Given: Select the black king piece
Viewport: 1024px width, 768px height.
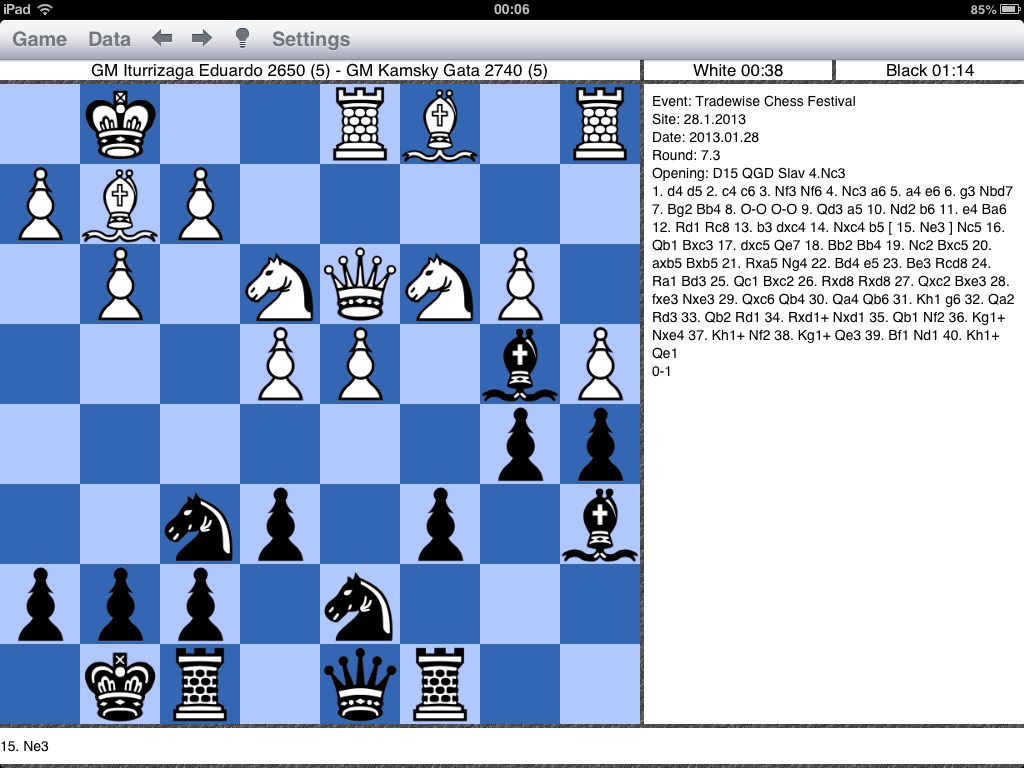Looking at the screenshot, I should click(120, 684).
